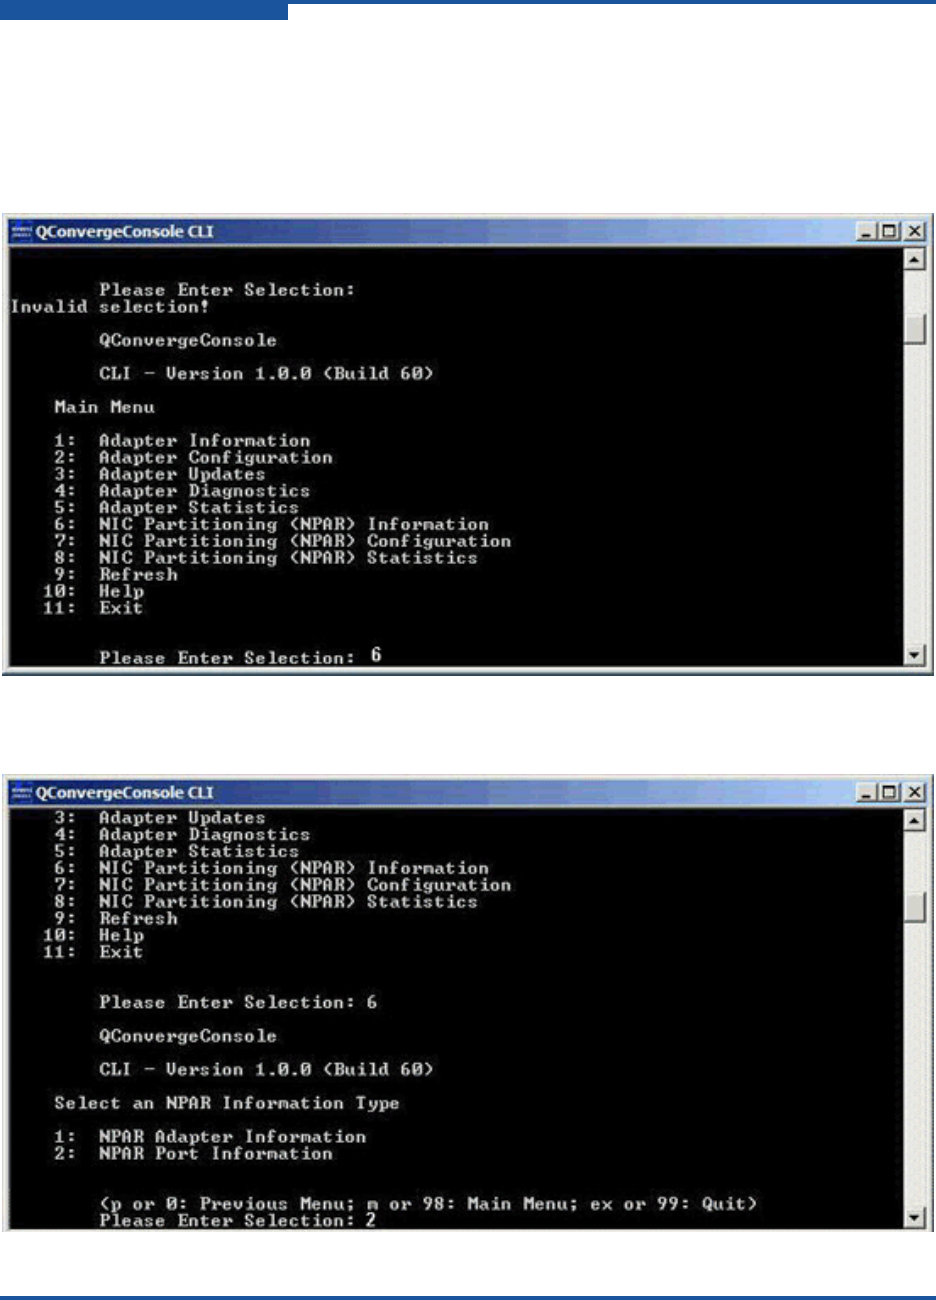Image resolution: width=936 pixels, height=1300 pixels.
Task: Click the lower window's QConvergeConsole CLI title bar
Action: click(x=468, y=793)
